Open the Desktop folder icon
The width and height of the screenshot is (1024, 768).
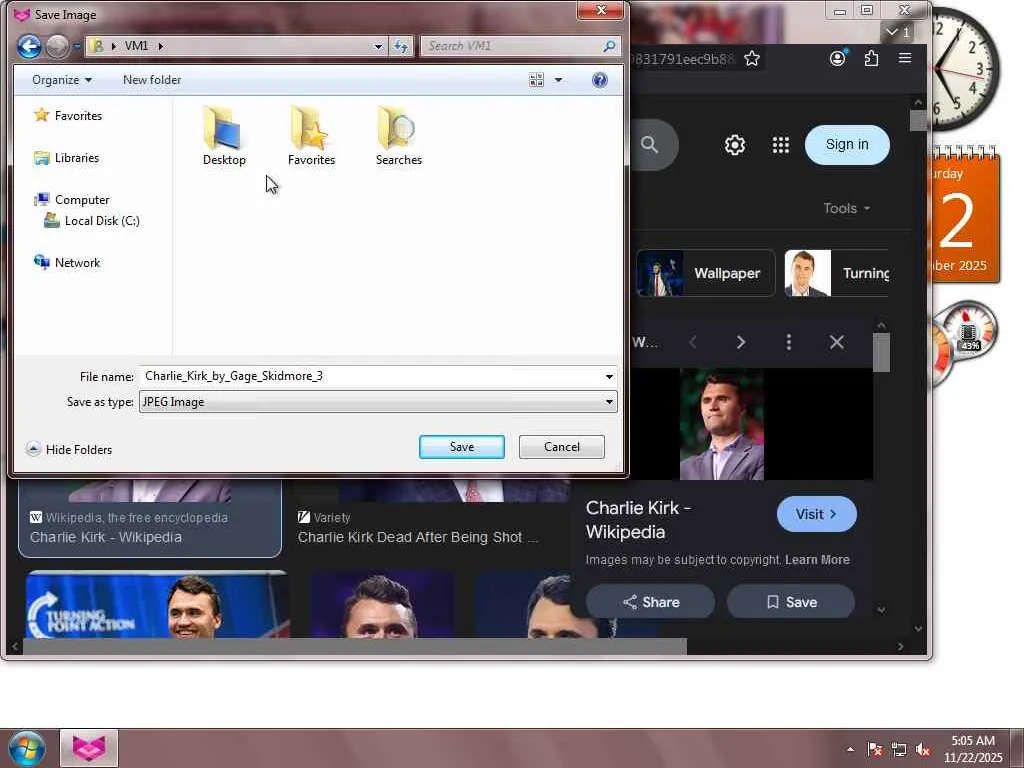pos(224,136)
